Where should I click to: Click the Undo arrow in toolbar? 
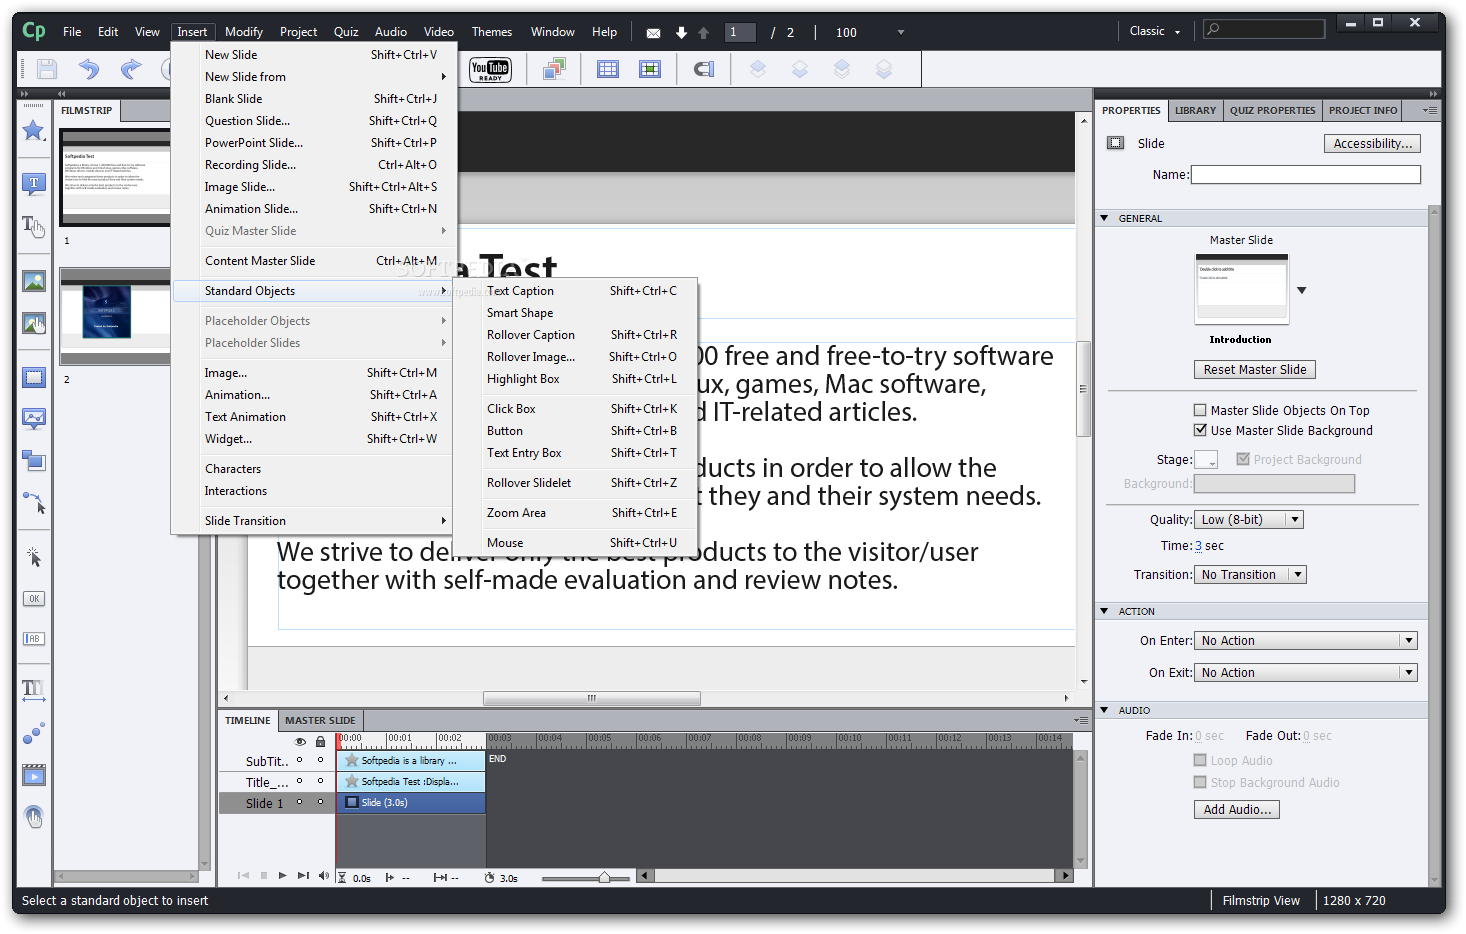click(x=89, y=69)
